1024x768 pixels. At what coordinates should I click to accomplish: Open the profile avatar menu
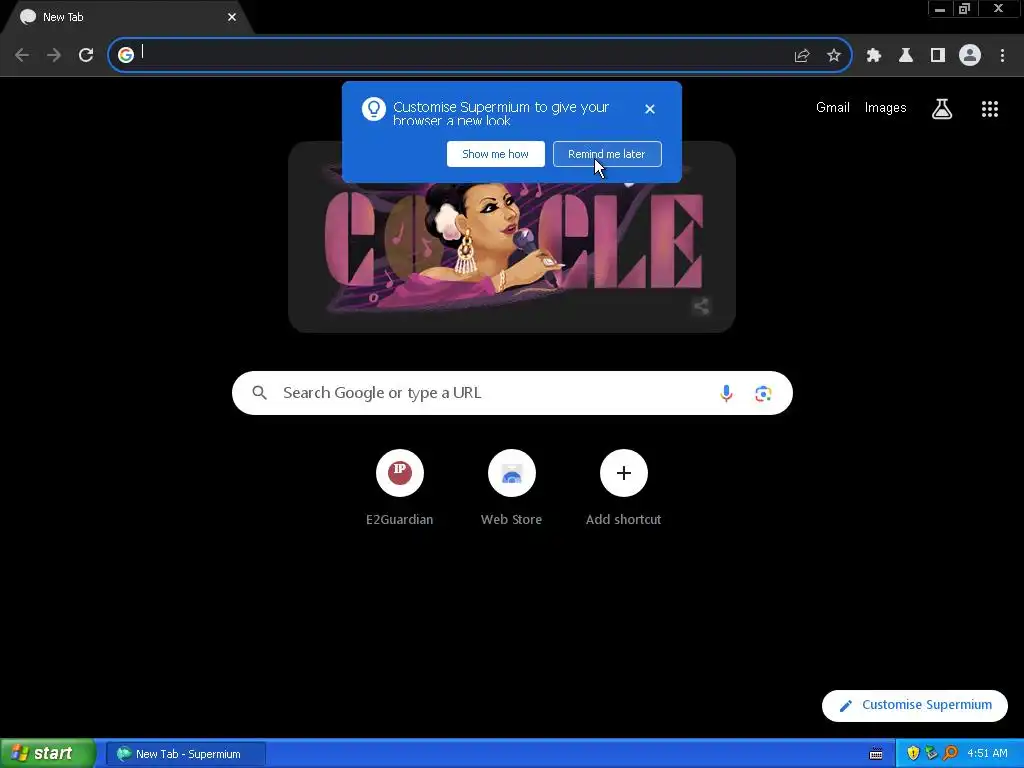pos(970,56)
